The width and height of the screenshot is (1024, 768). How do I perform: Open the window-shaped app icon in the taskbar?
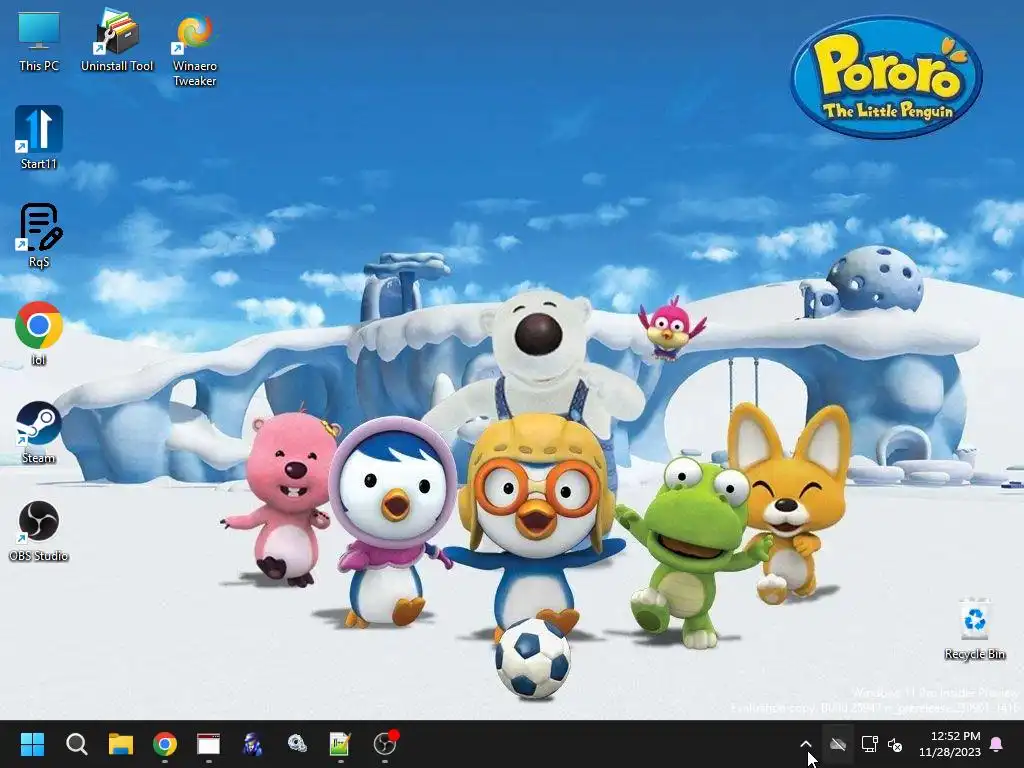click(x=208, y=744)
